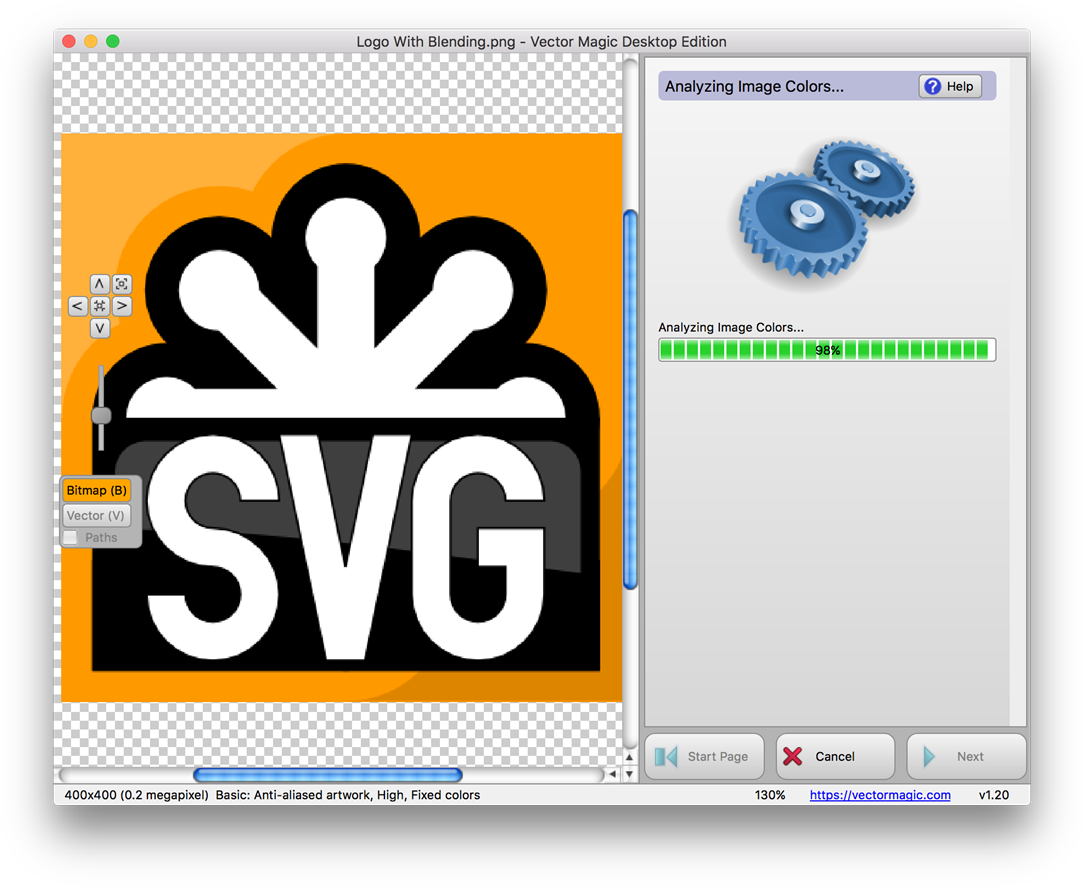Viewport: 1083px width, 887px height.
Task: Close the Vector Magic window
Action: pyautogui.click(x=68, y=41)
